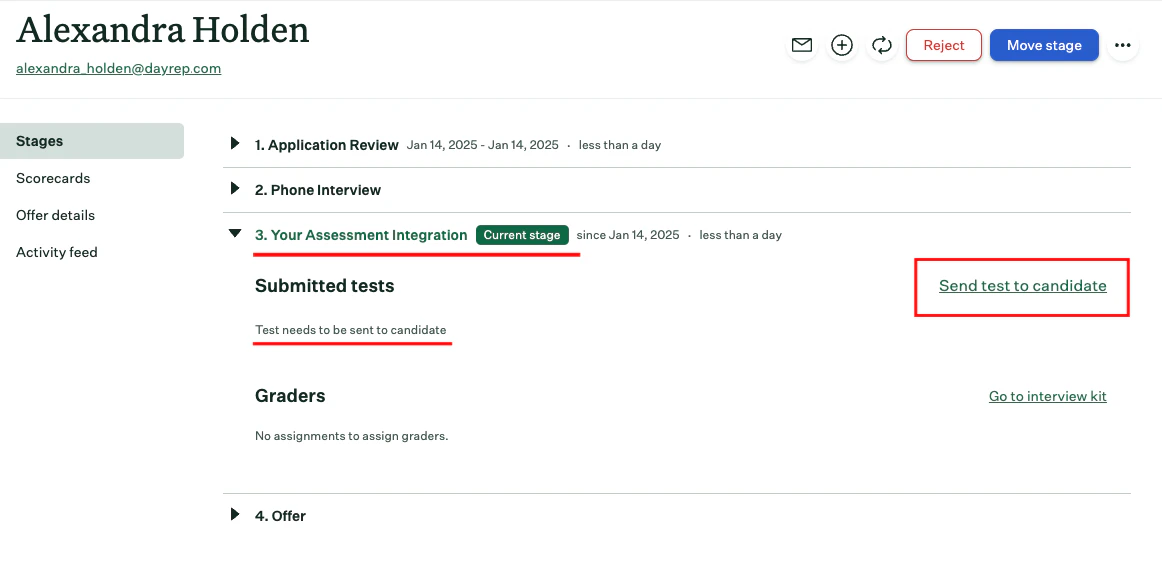This screenshot has width=1162, height=563.
Task: Click the Submitted tests heading
Action: [x=325, y=286]
